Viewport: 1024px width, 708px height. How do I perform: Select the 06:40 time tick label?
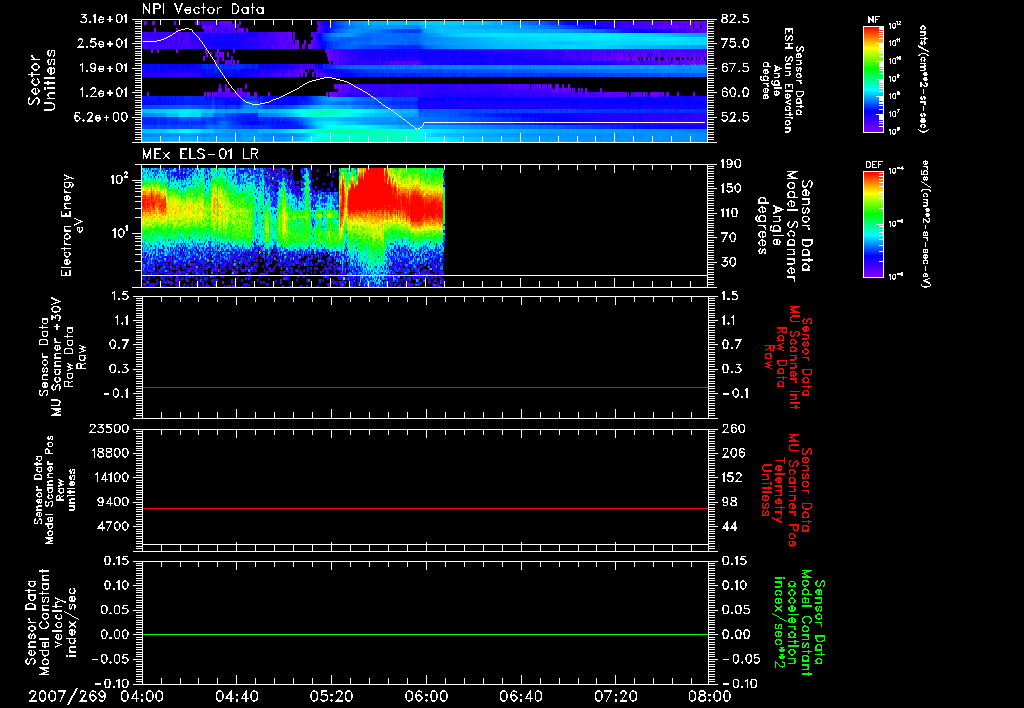(520, 696)
